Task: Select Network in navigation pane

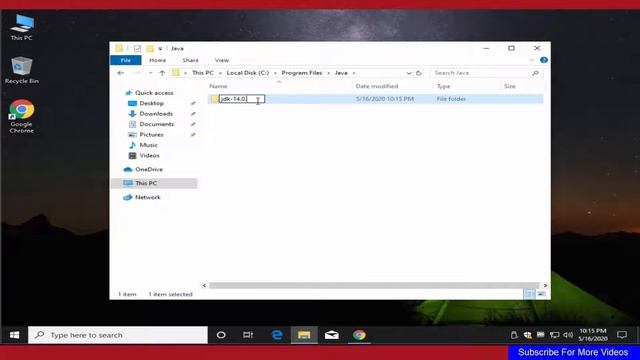Action: pyautogui.click(x=147, y=197)
